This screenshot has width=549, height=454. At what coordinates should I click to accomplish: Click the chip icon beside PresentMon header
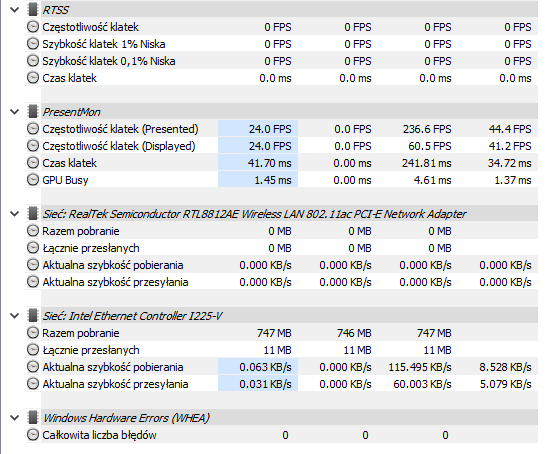click(x=33, y=112)
